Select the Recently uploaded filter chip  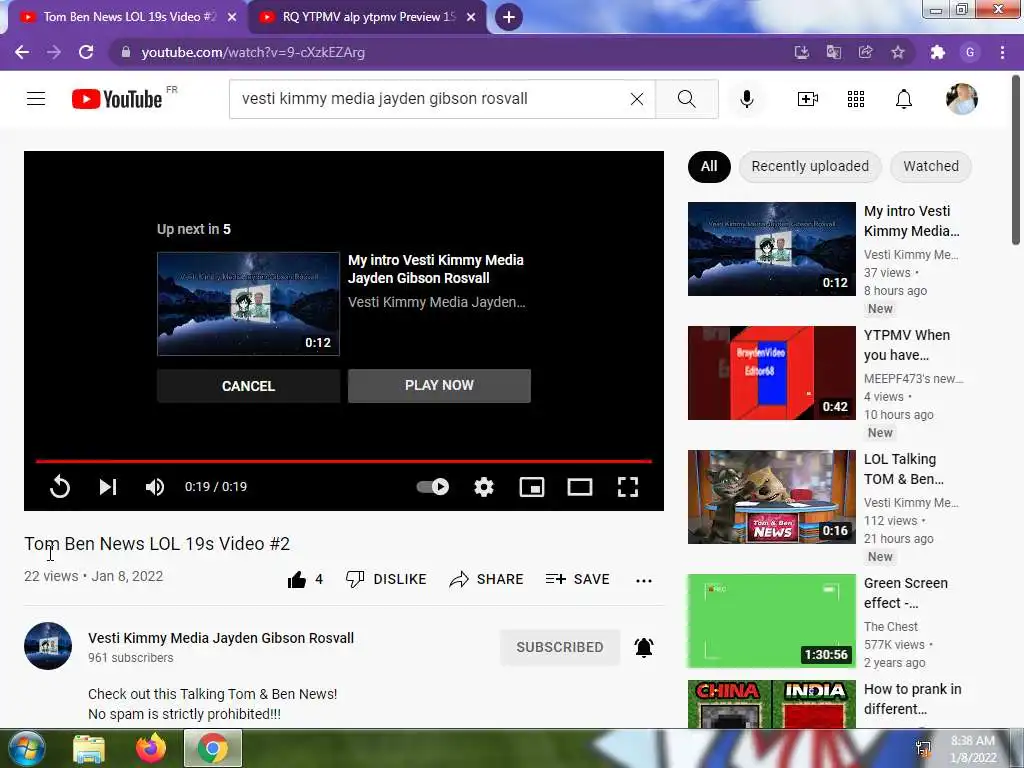pos(810,167)
